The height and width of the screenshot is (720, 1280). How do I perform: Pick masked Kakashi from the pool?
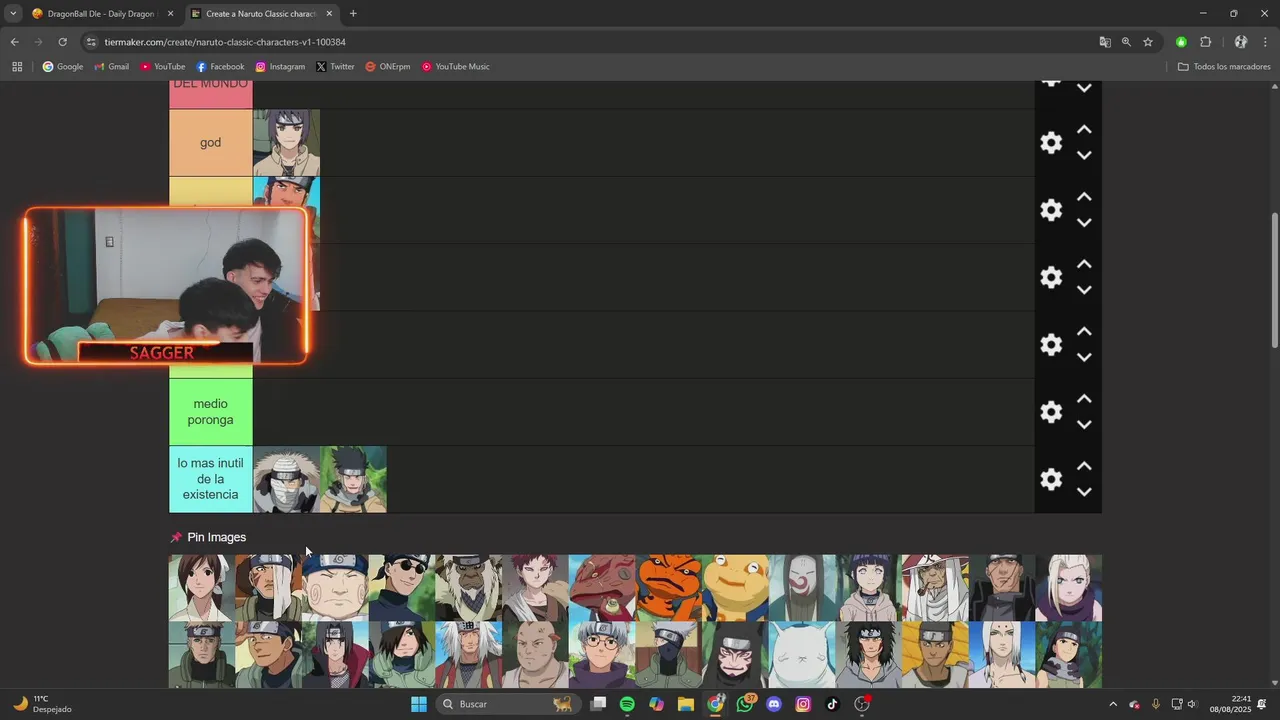[669, 655]
